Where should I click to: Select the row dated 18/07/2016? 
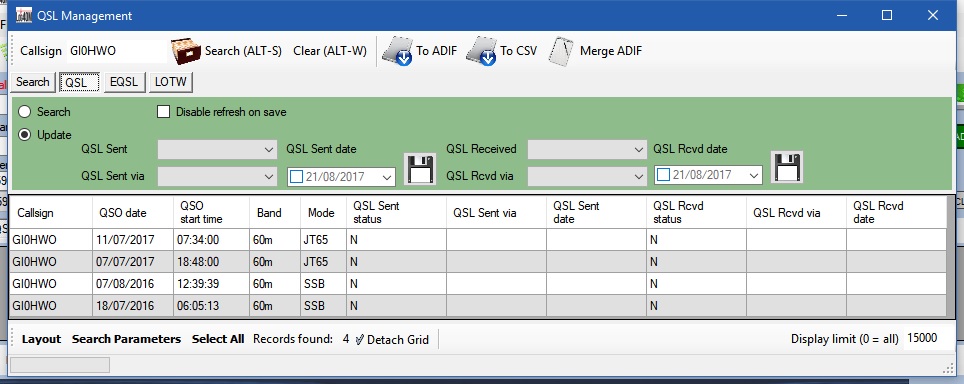478,305
